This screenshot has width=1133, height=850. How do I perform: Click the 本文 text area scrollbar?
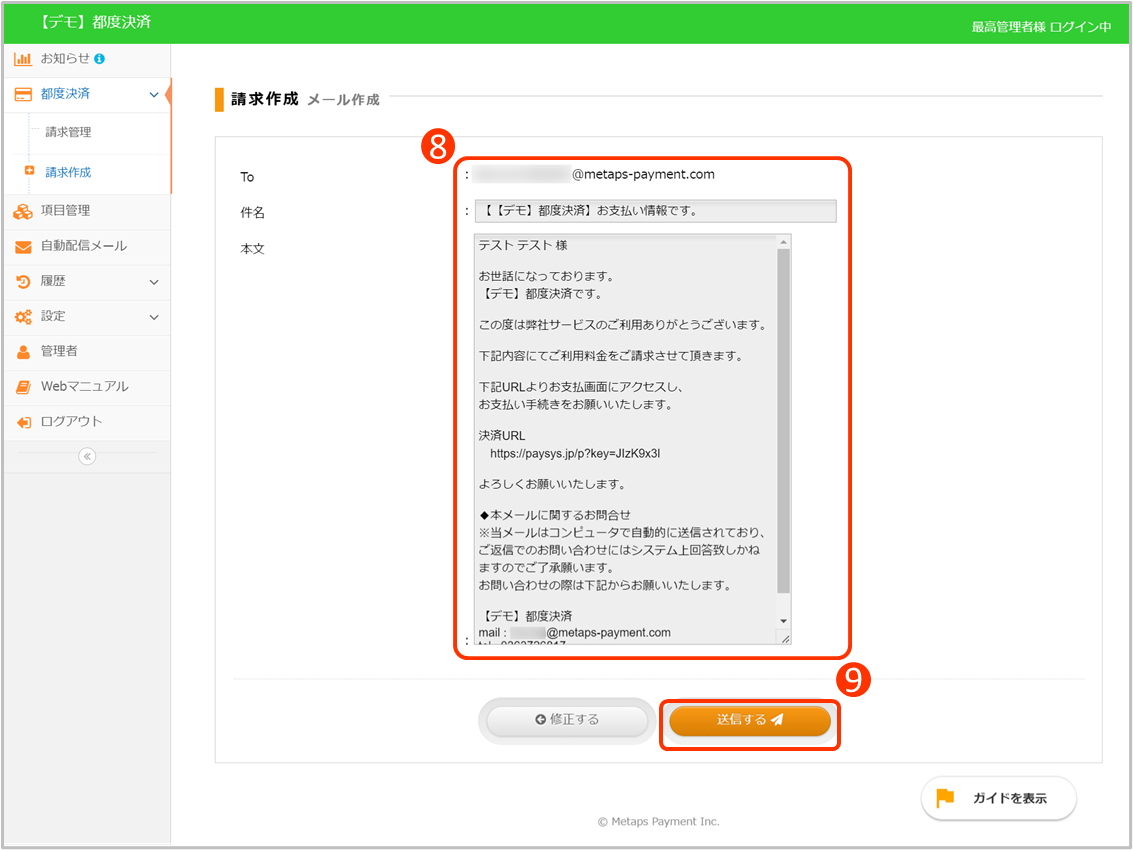783,420
